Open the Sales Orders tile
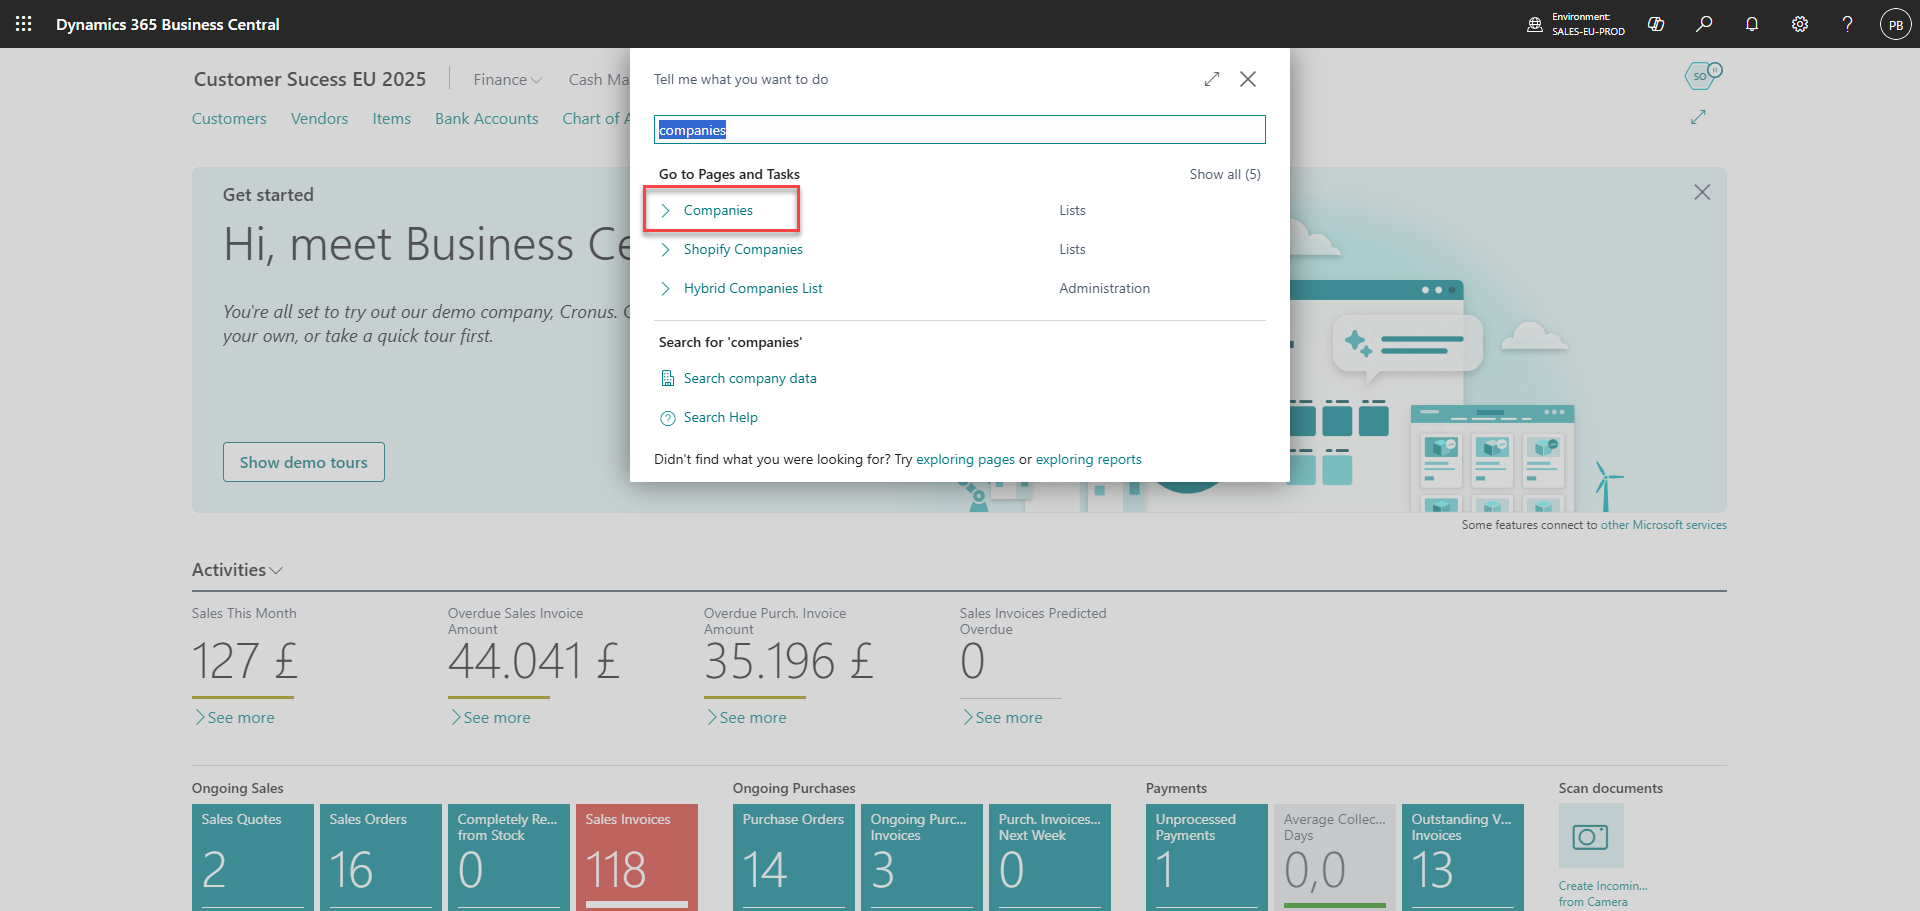1920x911 pixels. coord(381,857)
